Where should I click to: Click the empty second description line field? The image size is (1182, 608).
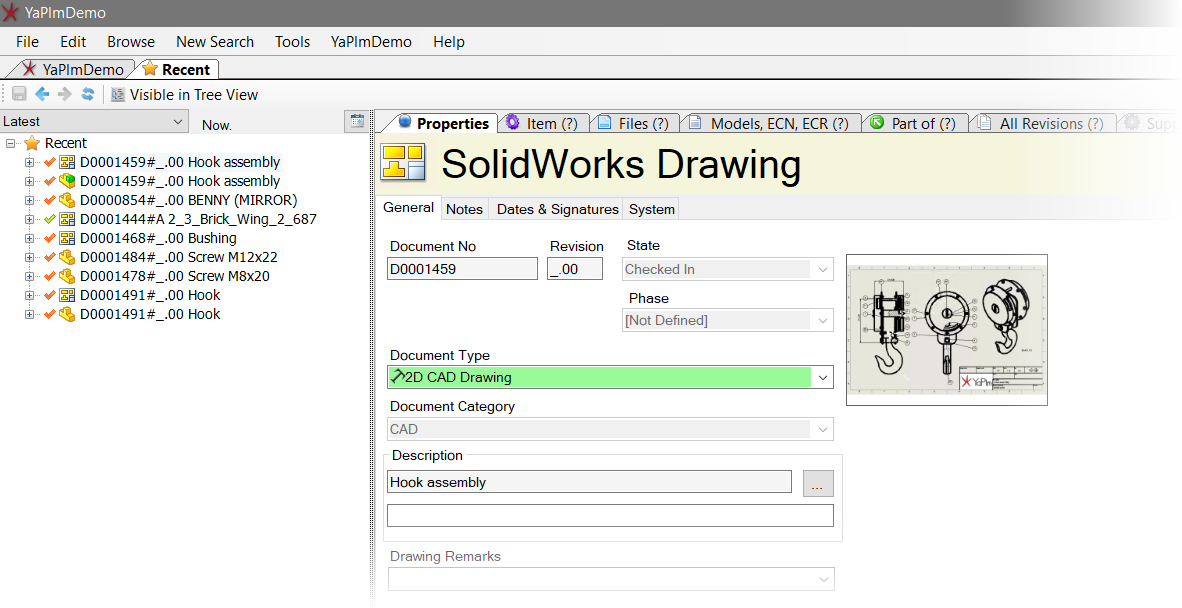pyautogui.click(x=611, y=515)
